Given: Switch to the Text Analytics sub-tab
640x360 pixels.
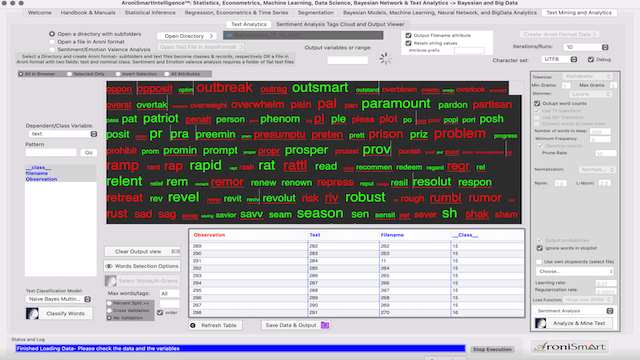Looking at the screenshot, I should (249, 24).
